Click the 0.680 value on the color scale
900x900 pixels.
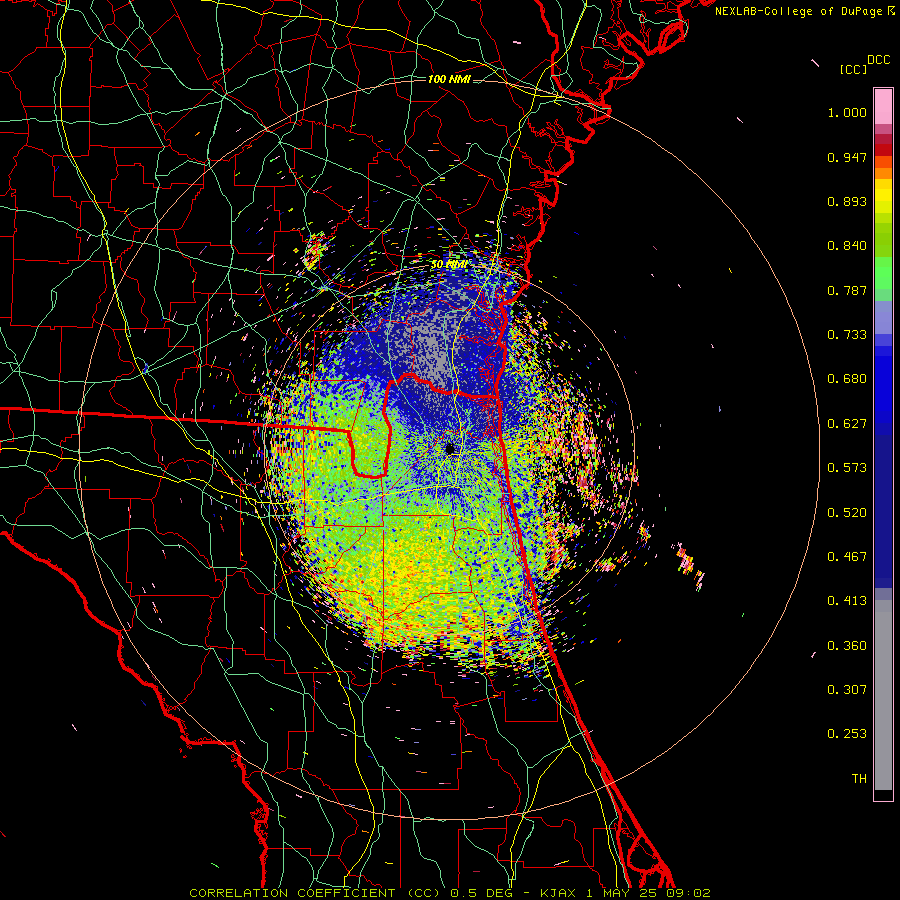(x=847, y=379)
